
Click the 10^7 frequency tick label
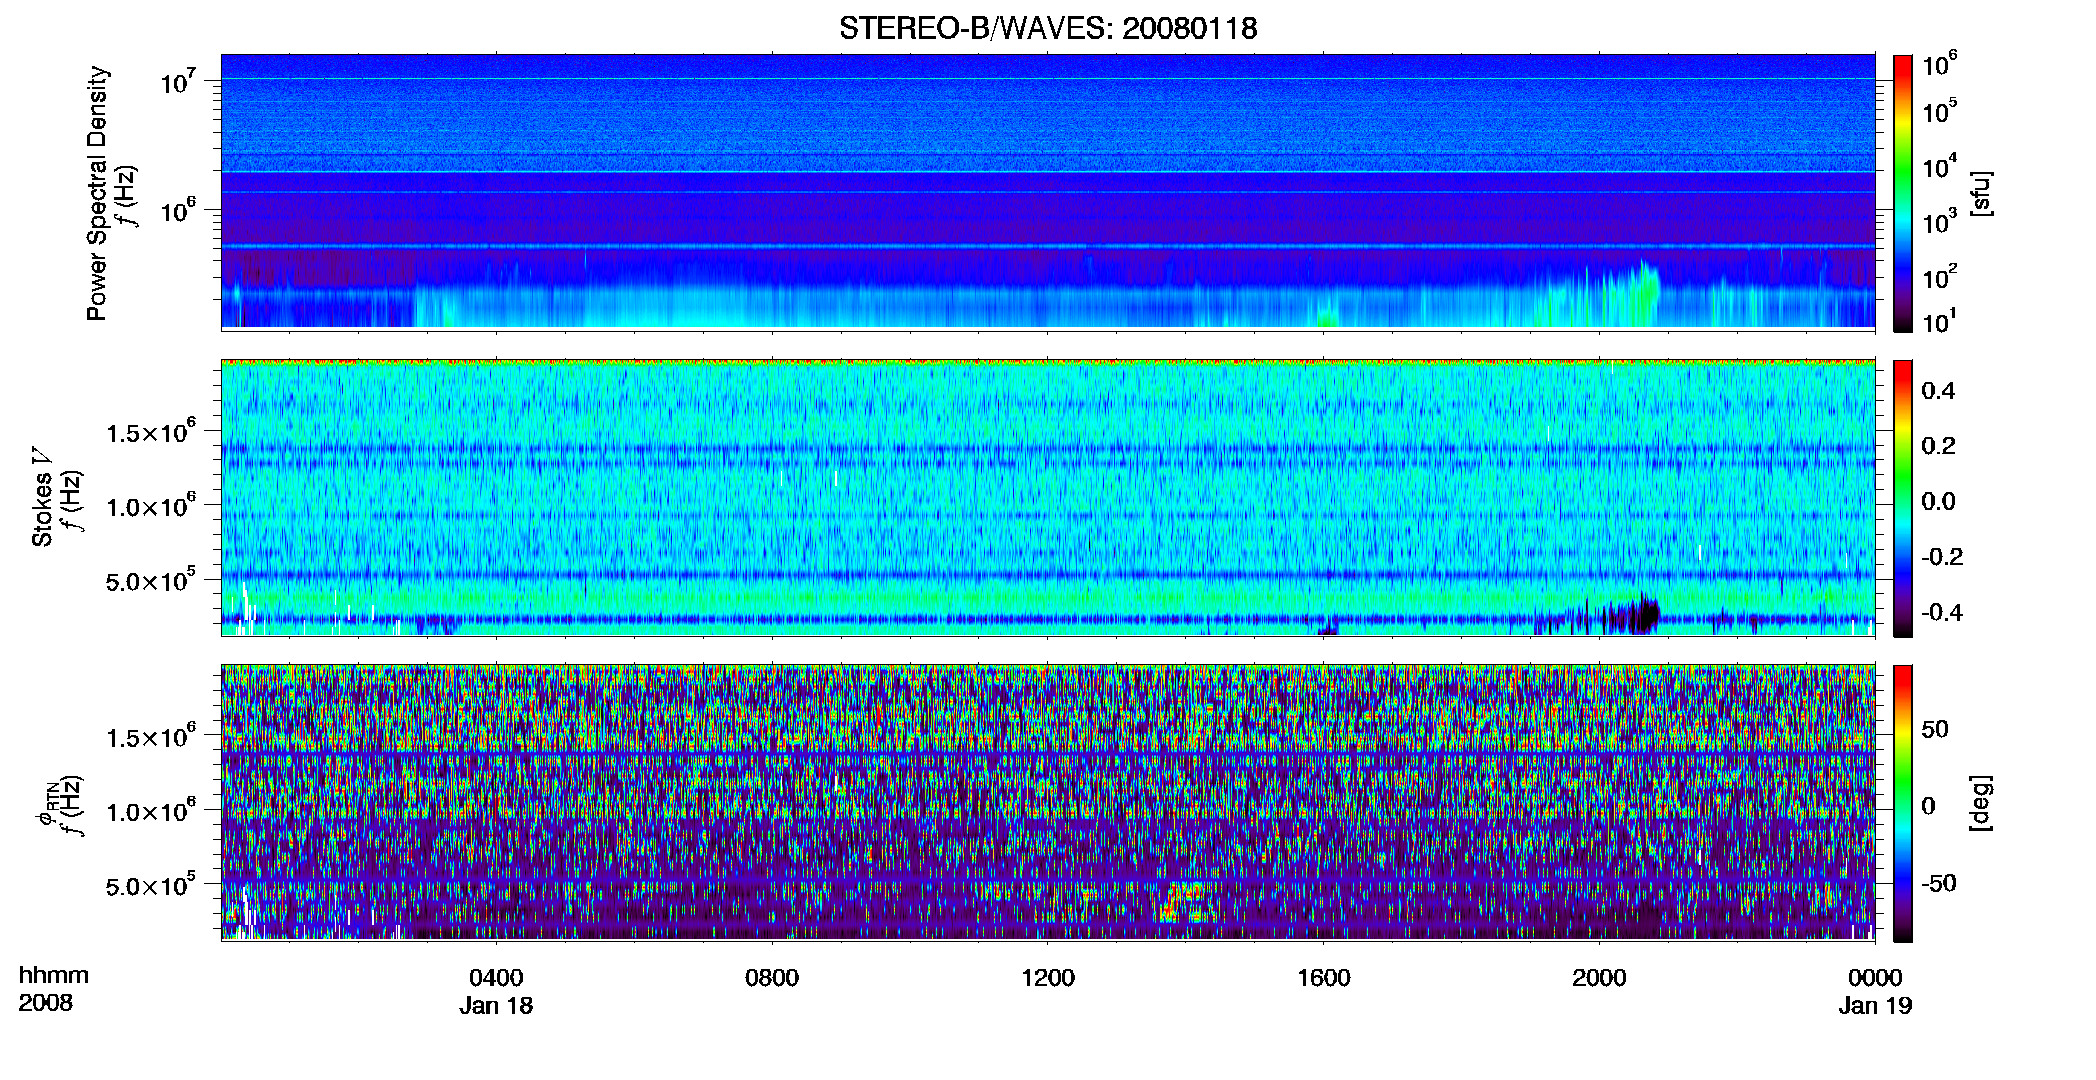177,80
